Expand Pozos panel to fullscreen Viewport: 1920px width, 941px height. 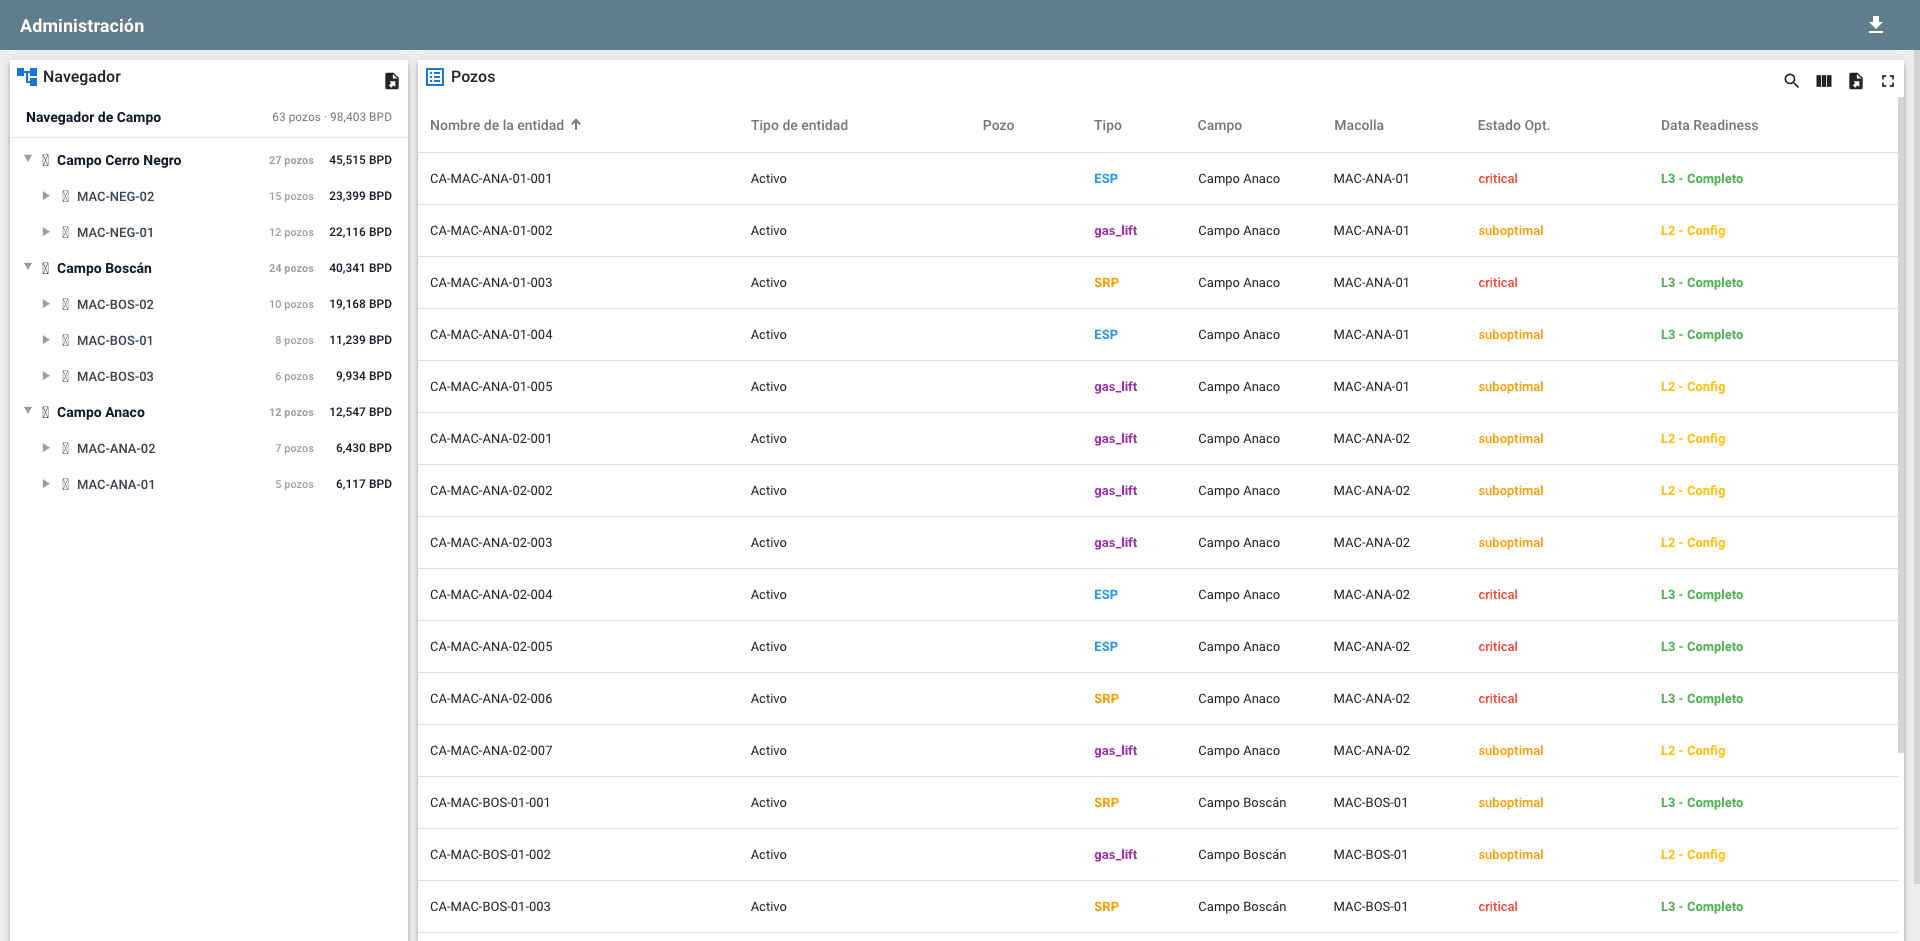pos(1887,81)
